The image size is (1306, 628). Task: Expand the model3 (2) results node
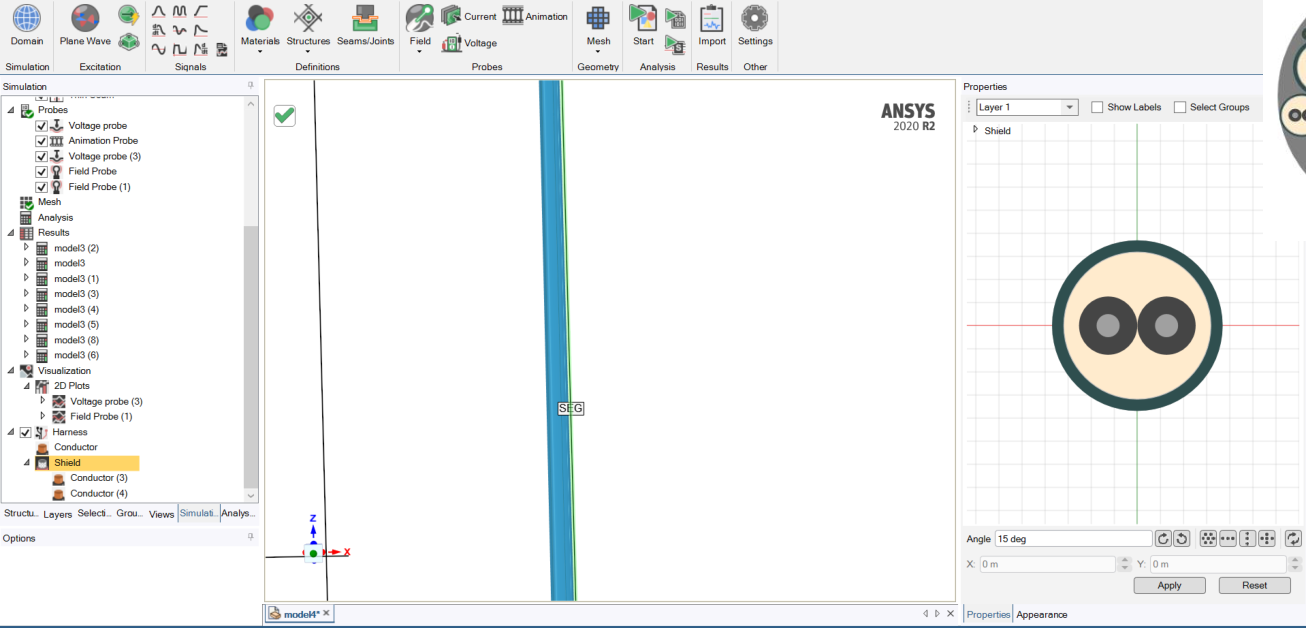tap(27, 247)
